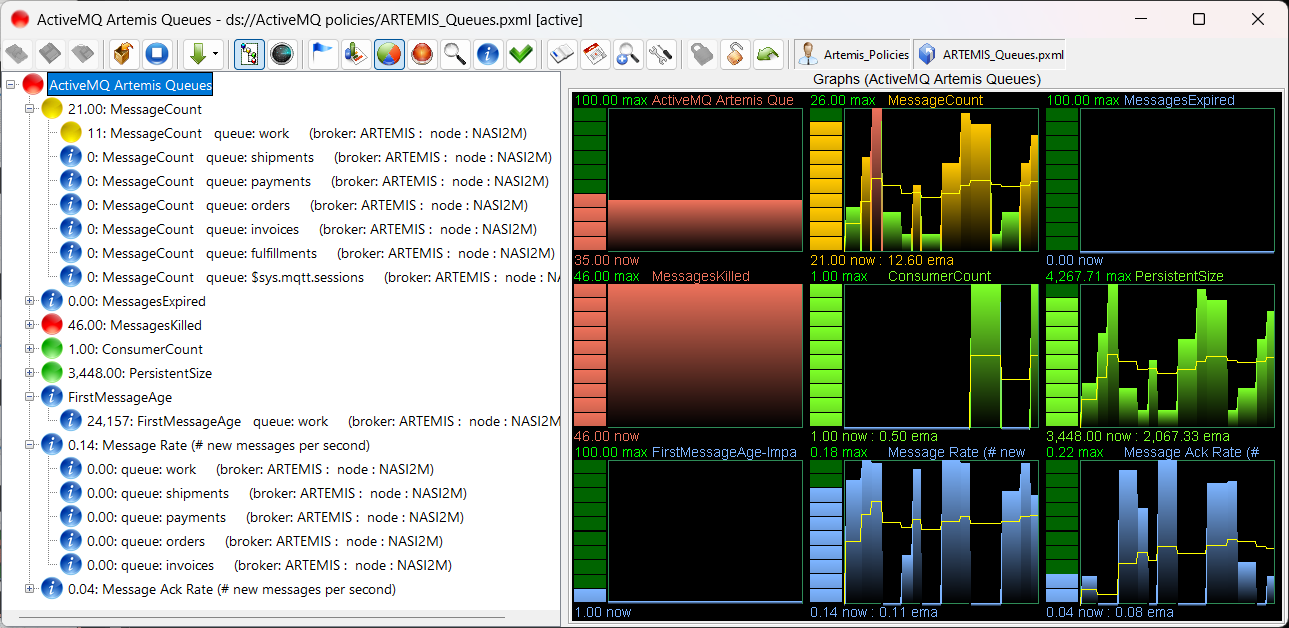
Task: Select the MessageCount queue: shipments row
Action: 319,157
